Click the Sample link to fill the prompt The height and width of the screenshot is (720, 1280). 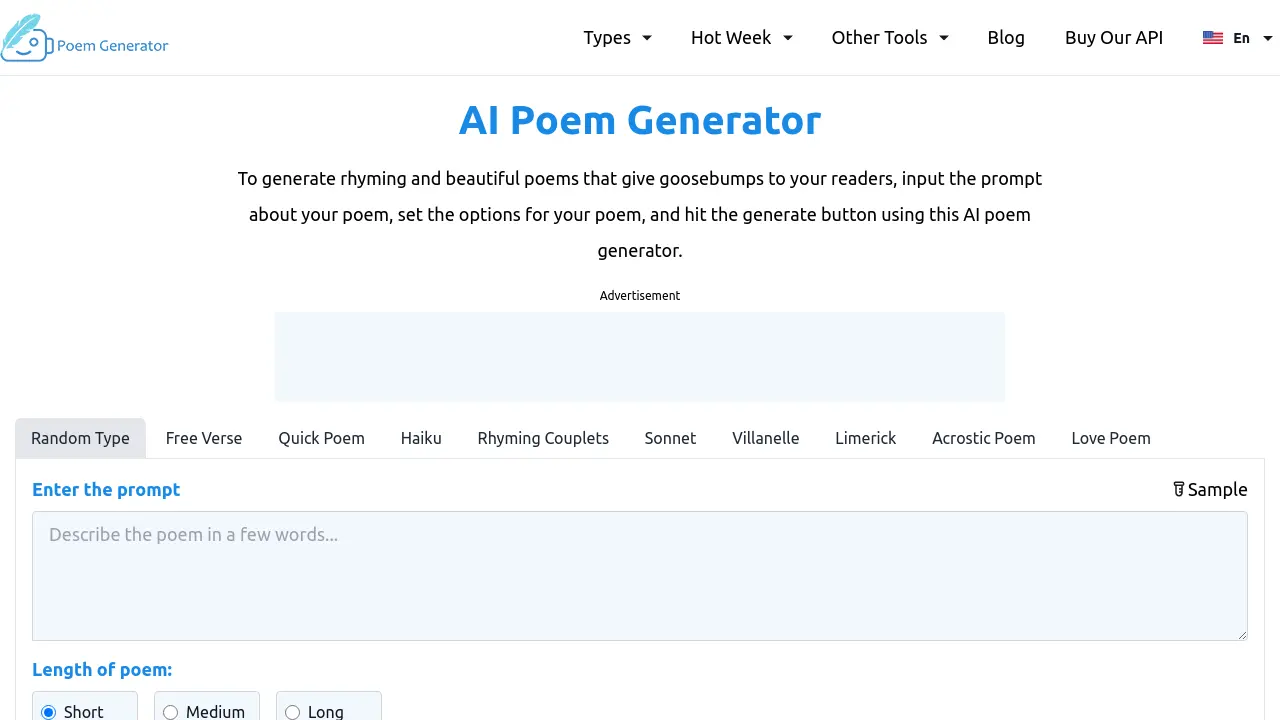(1218, 489)
